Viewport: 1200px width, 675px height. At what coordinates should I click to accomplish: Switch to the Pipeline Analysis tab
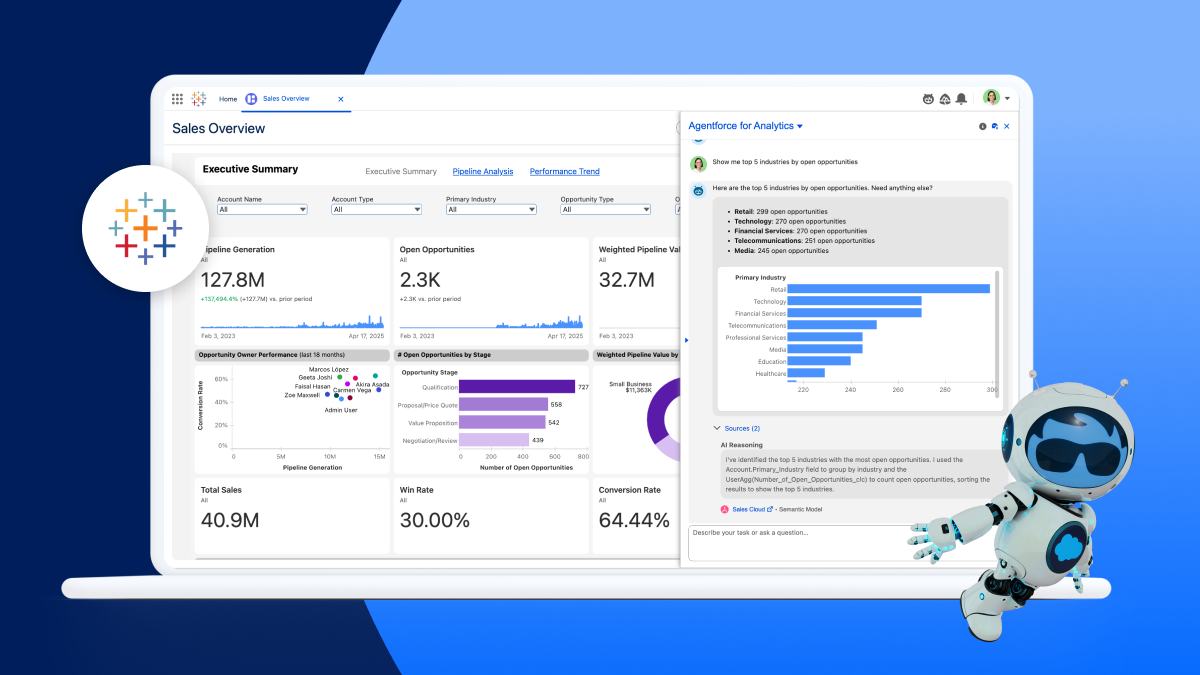coord(483,171)
